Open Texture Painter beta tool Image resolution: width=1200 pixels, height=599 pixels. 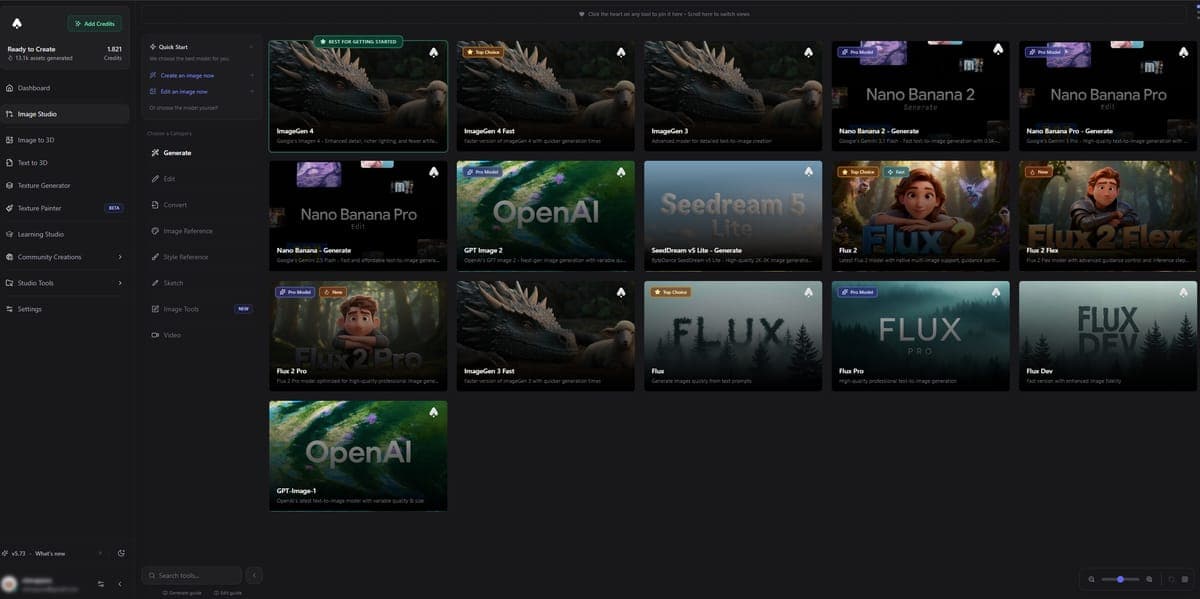pos(65,208)
